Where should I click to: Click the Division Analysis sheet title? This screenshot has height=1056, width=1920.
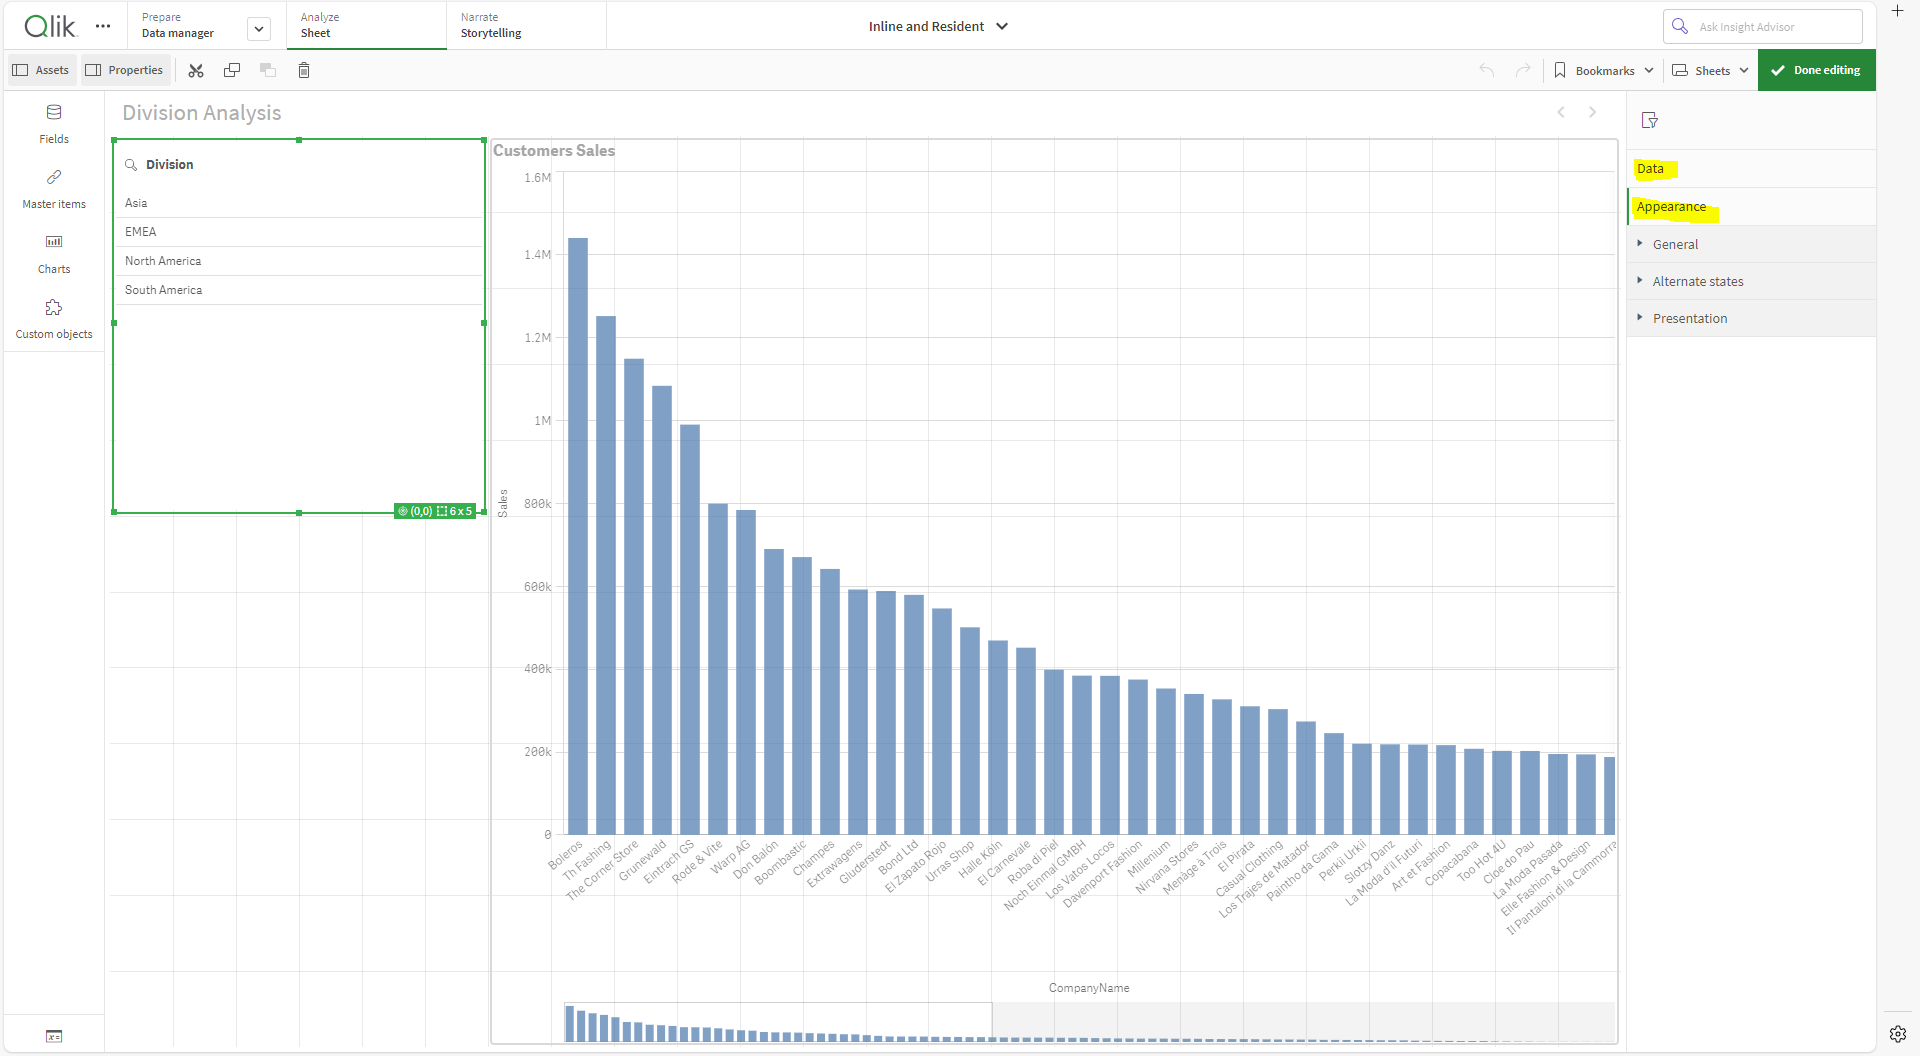[x=202, y=113]
